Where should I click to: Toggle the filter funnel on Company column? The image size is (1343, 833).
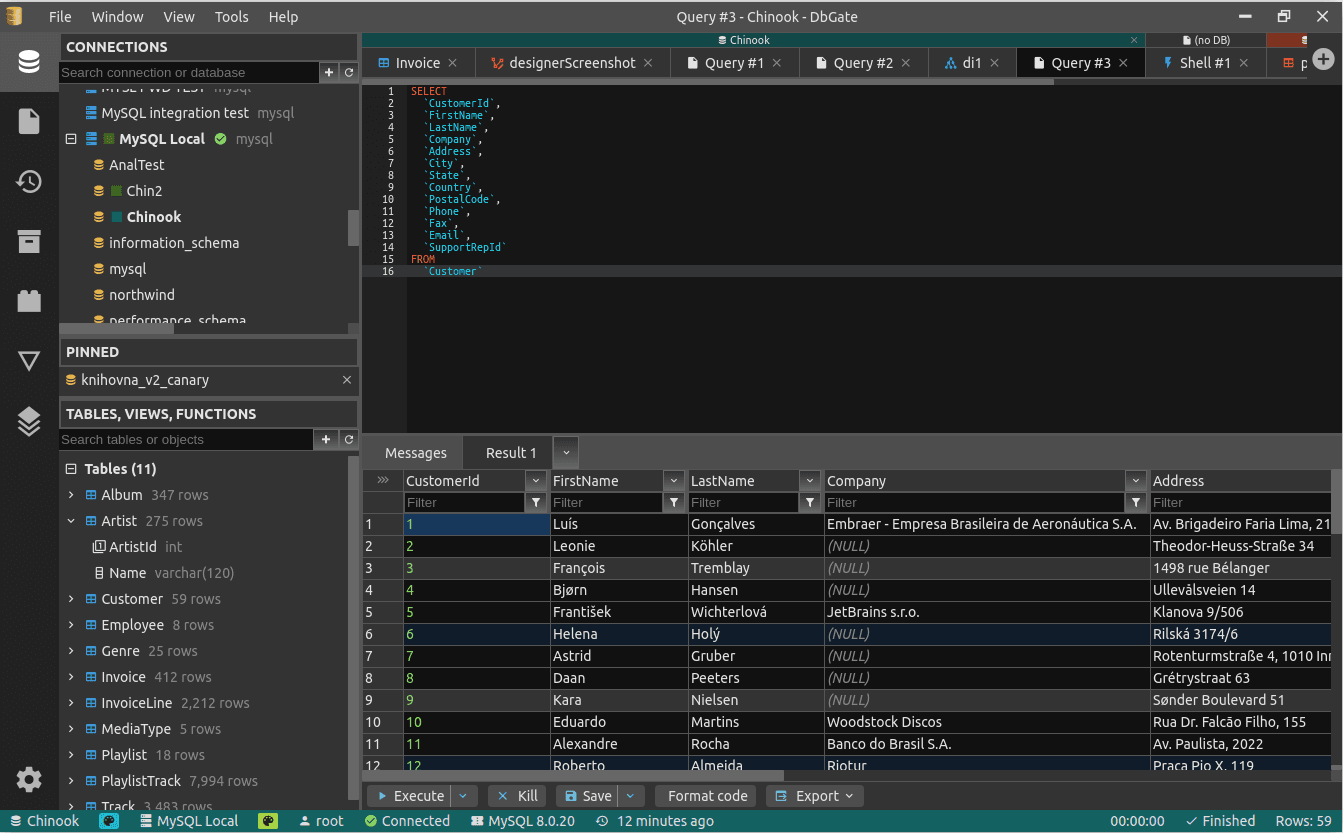click(1136, 502)
